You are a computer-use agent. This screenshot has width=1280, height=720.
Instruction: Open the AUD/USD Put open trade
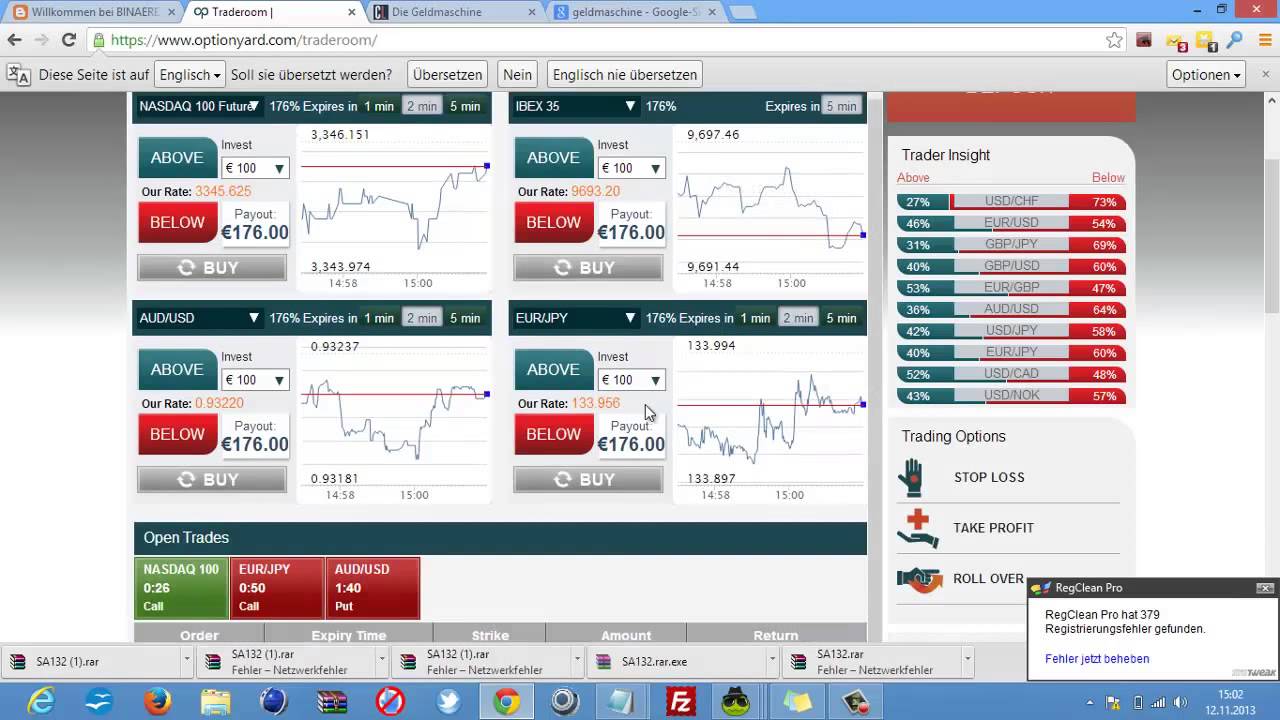coord(373,588)
